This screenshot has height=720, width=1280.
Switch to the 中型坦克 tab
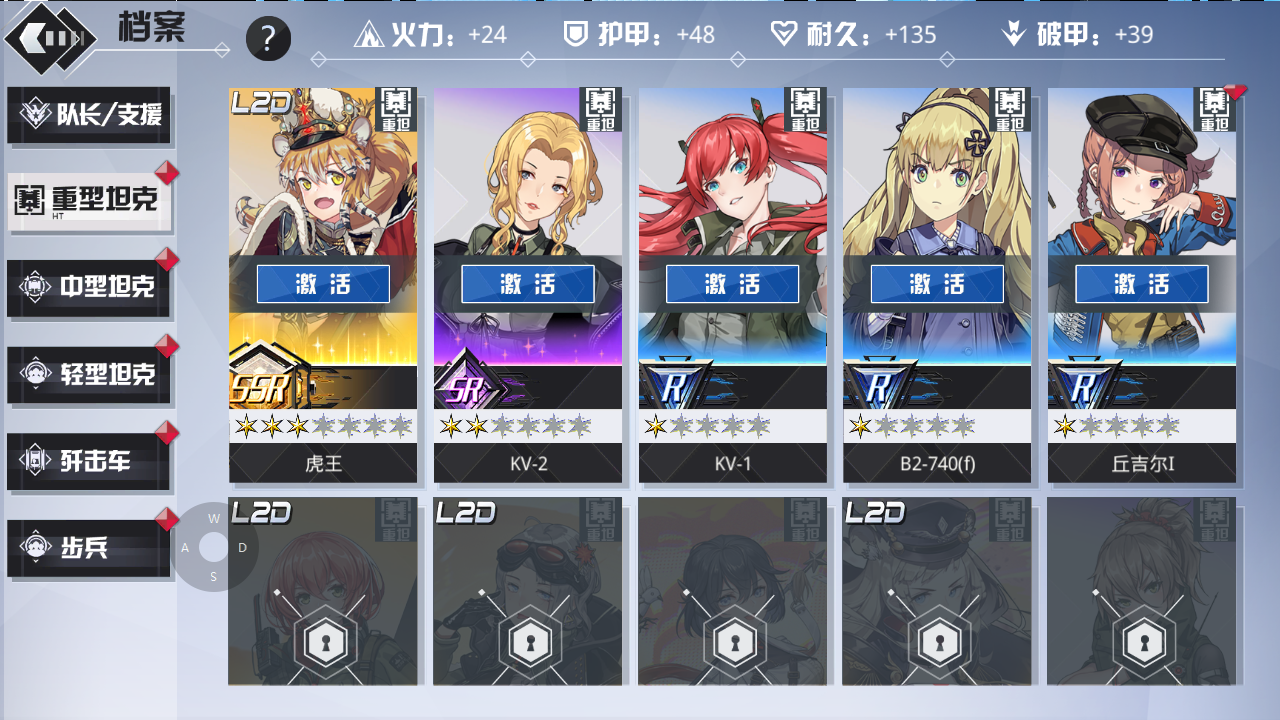point(90,288)
